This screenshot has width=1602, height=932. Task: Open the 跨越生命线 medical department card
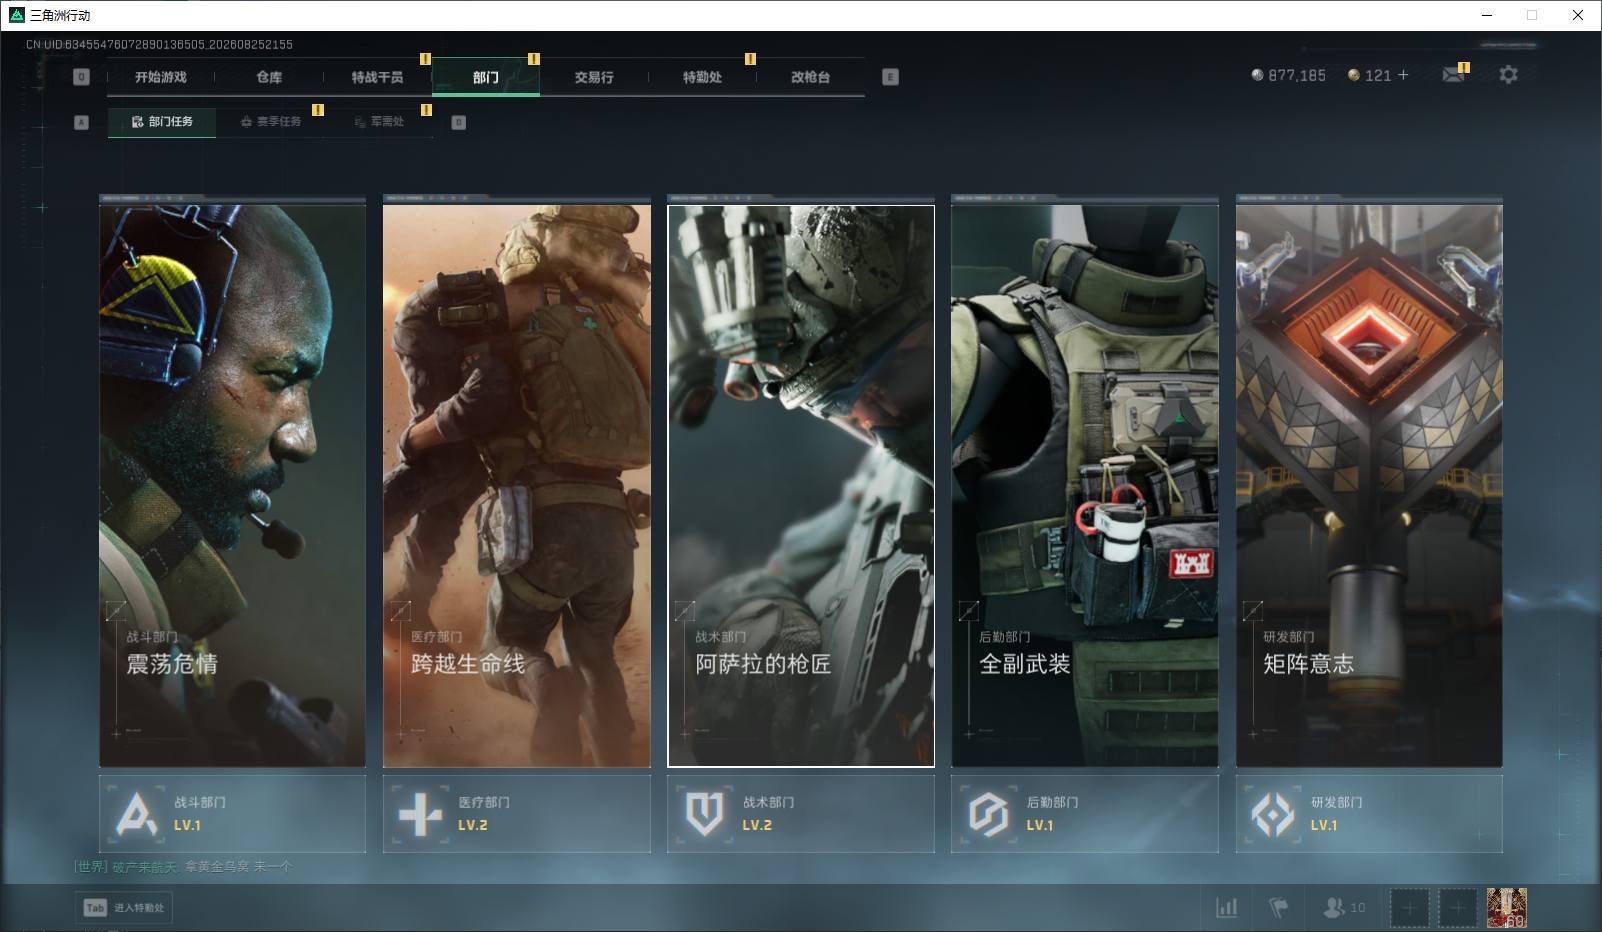(x=517, y=486)
